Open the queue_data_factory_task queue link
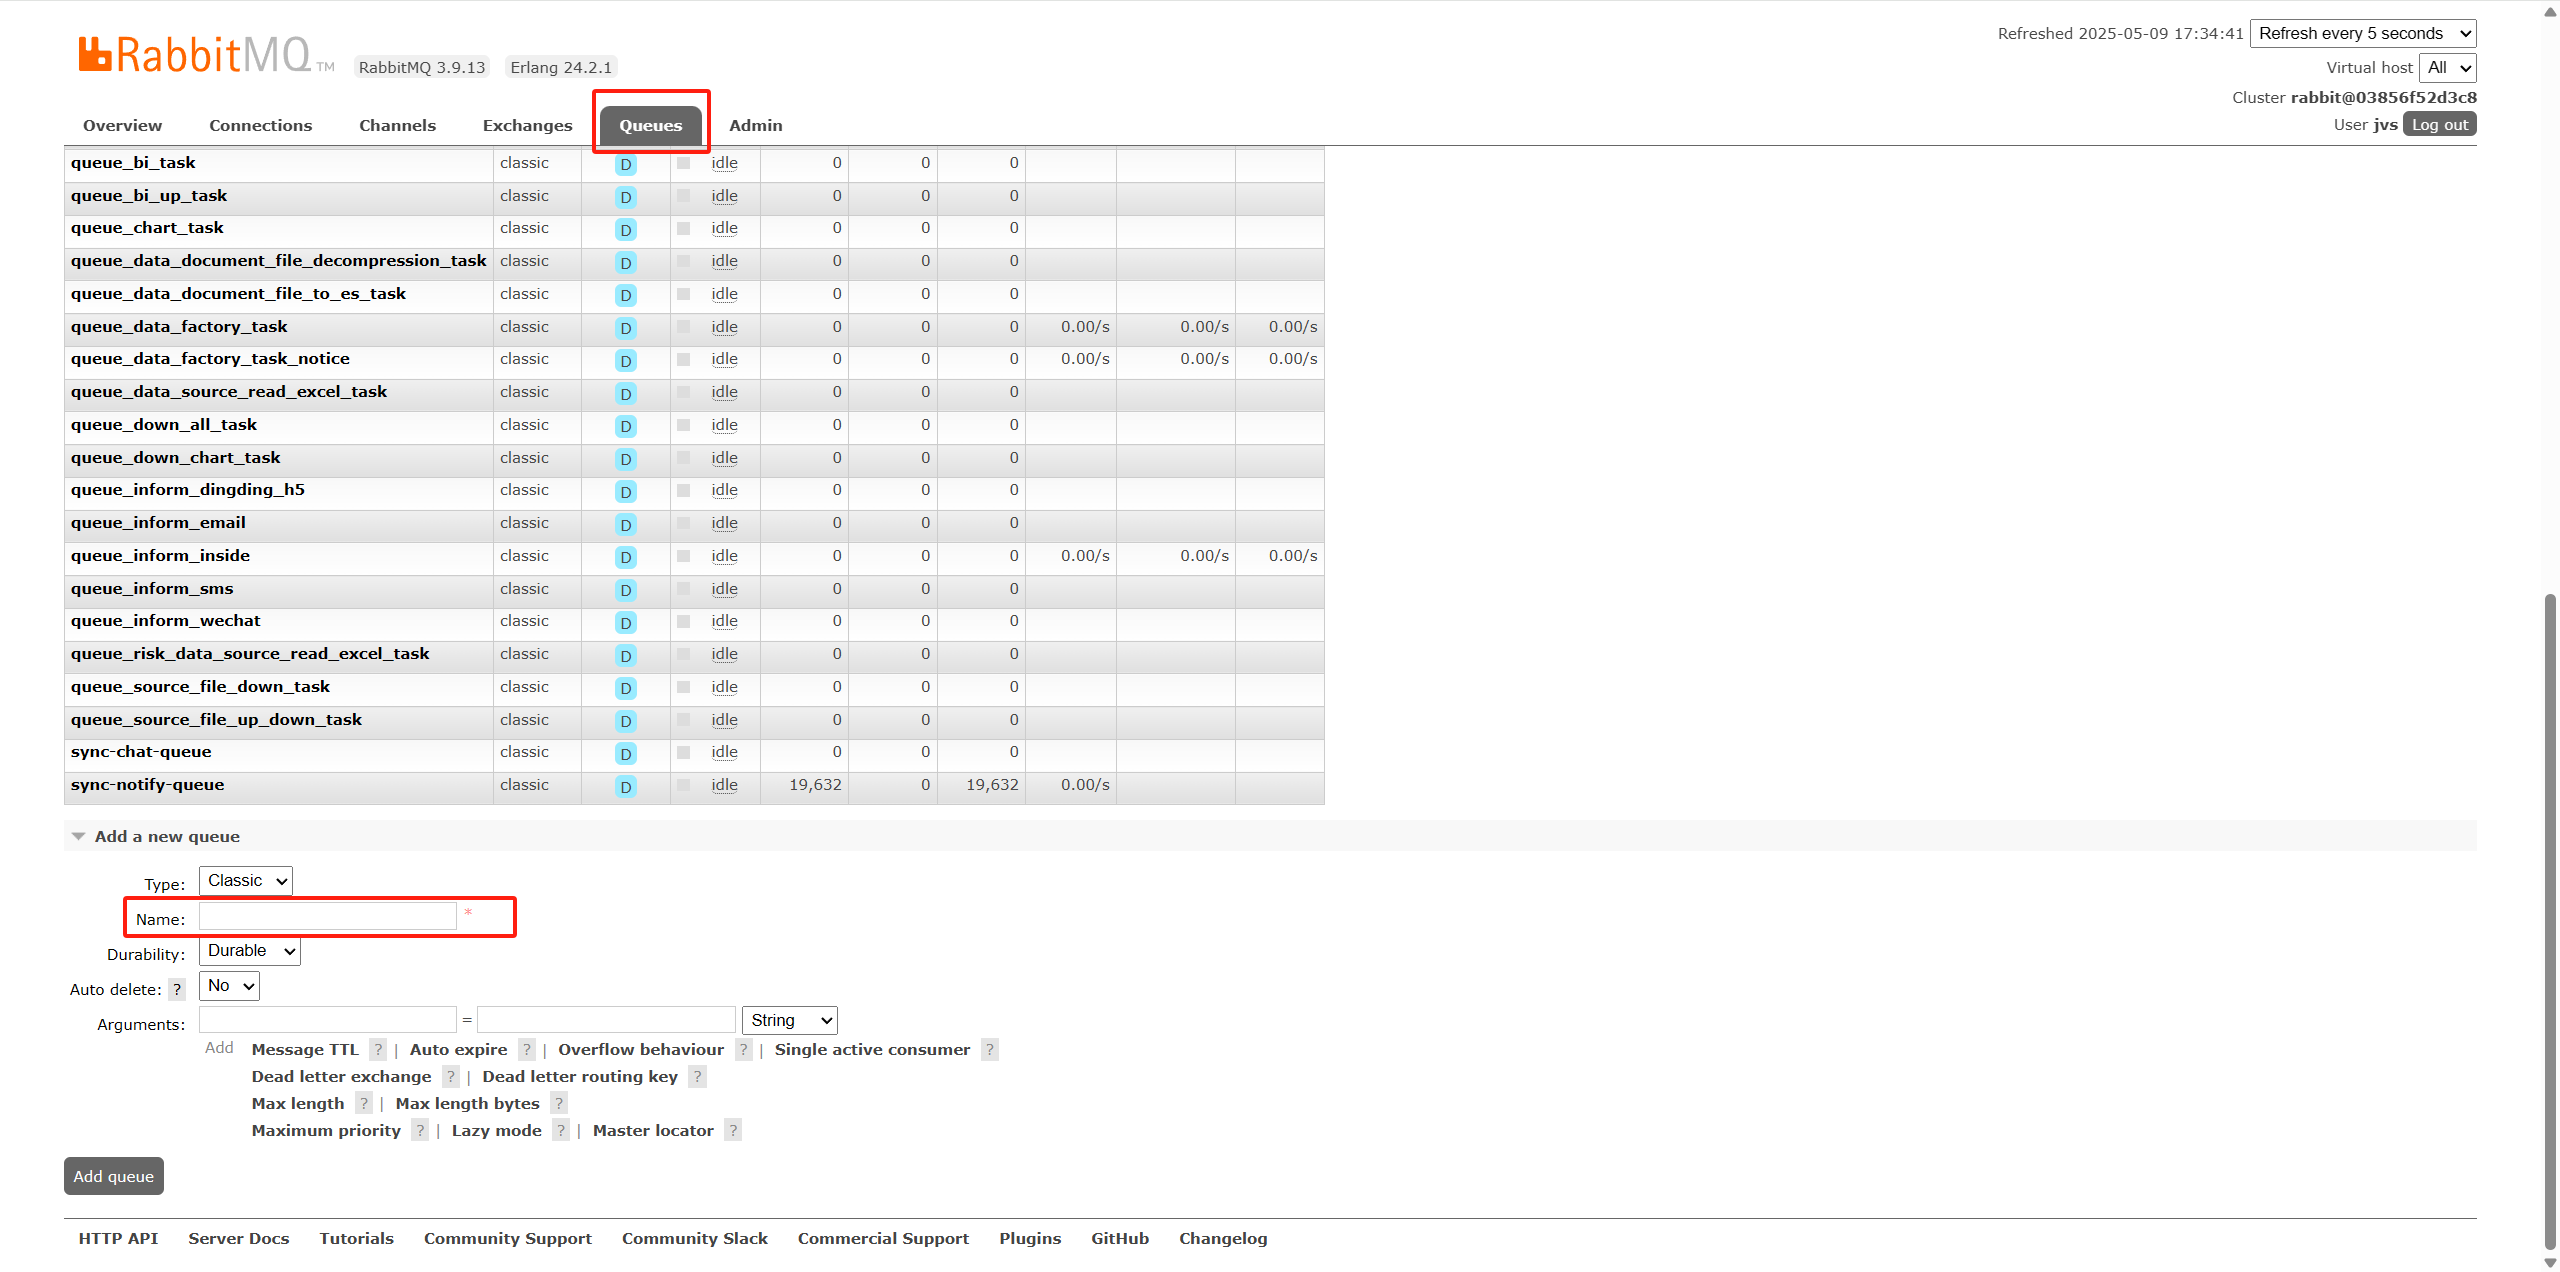The height and width of the screenshot is (1272, 2560). click(179, 326)
